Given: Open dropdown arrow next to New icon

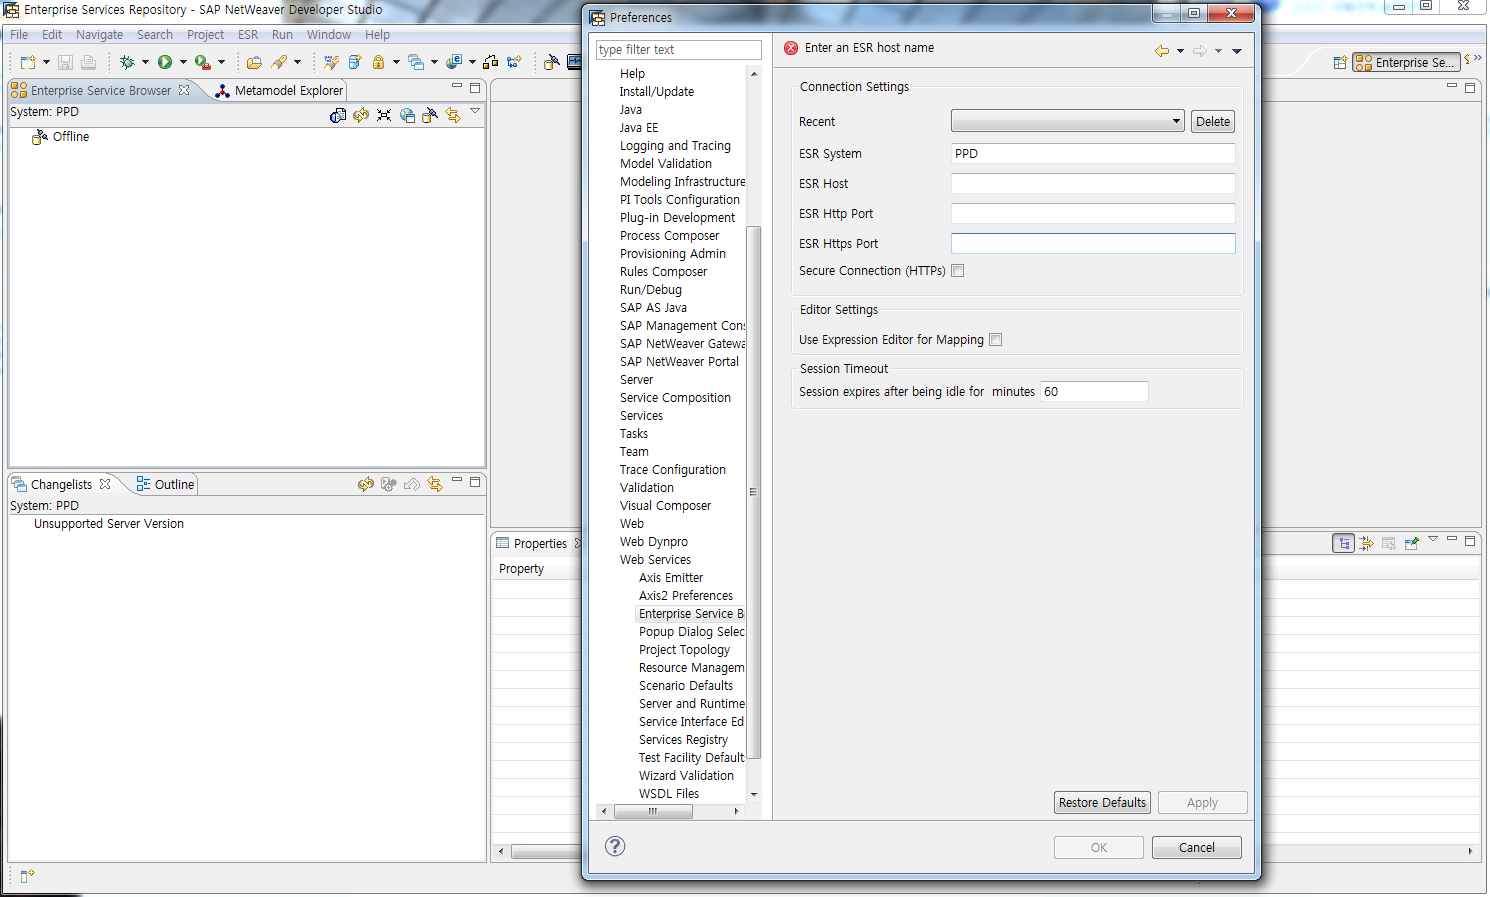Looking at the screenshot, I should click(46, 62).
